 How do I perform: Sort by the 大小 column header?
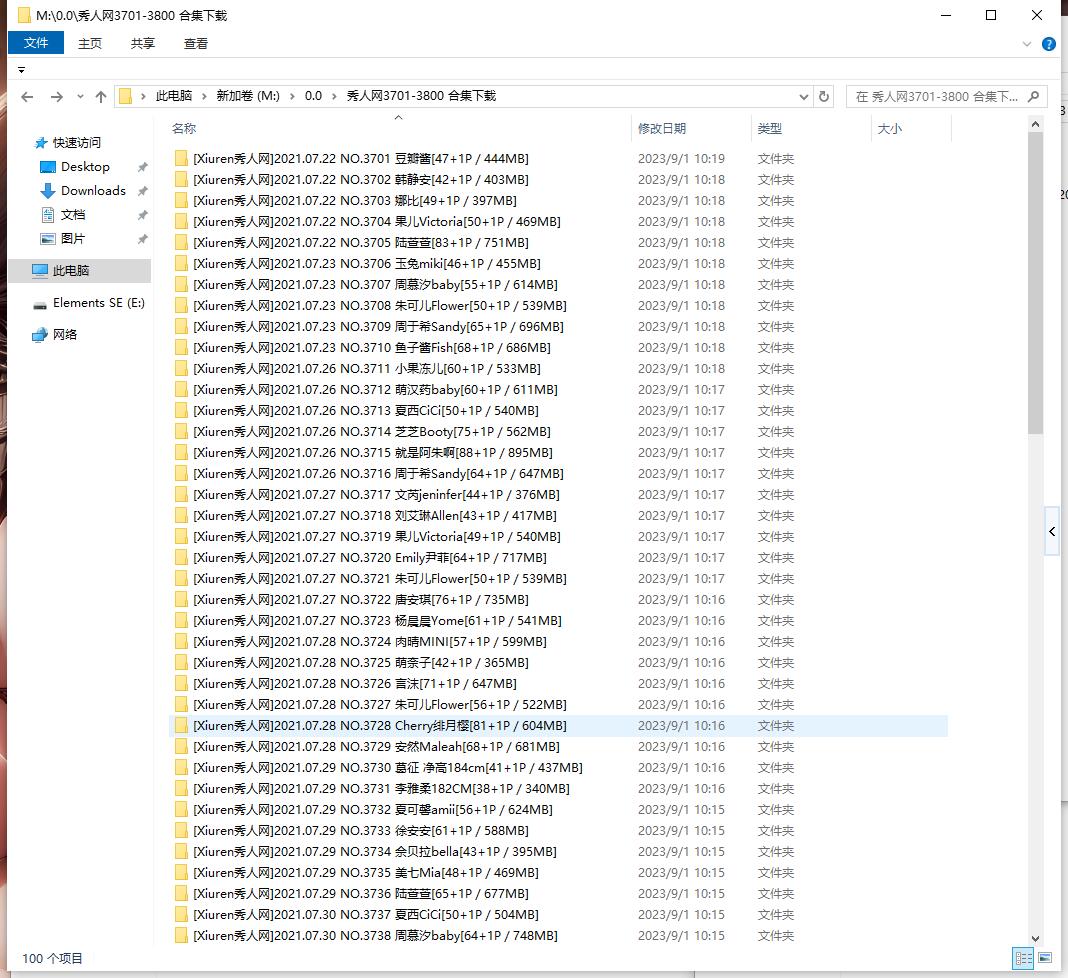(911, 128)
